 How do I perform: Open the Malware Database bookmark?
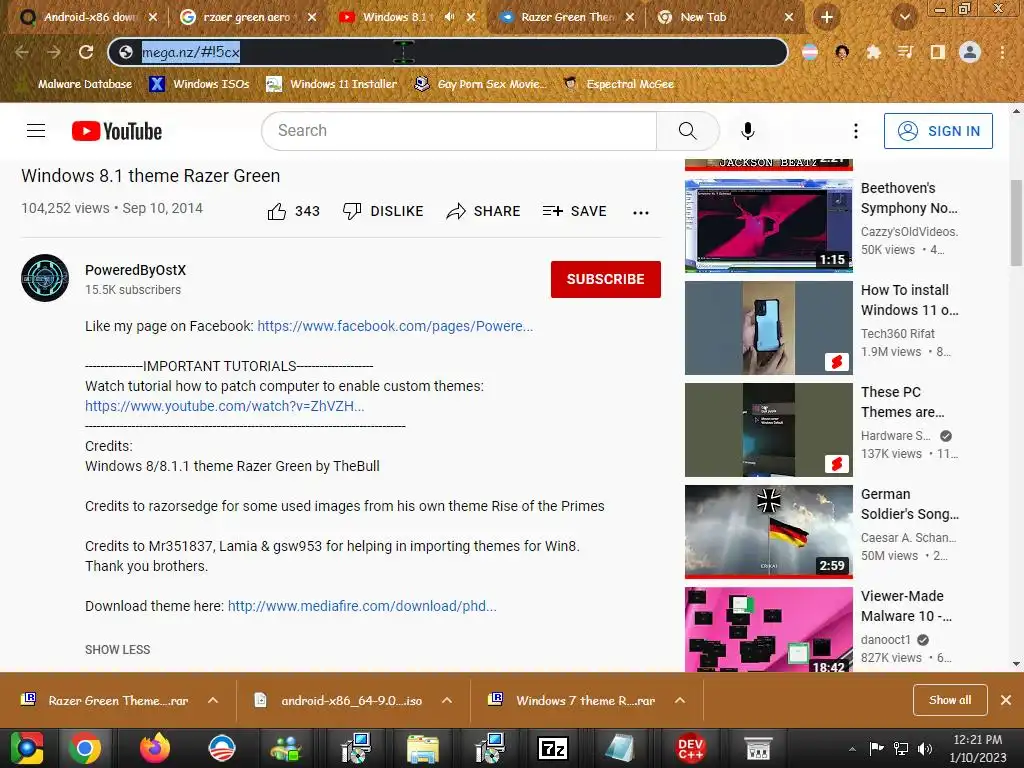pyautogui.click(x=76, y=84)
